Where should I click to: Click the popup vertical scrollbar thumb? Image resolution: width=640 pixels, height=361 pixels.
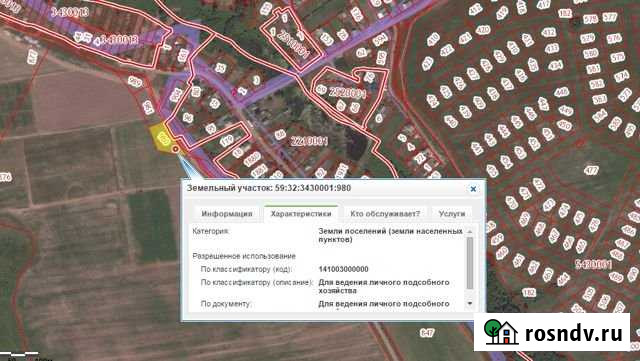470,263
